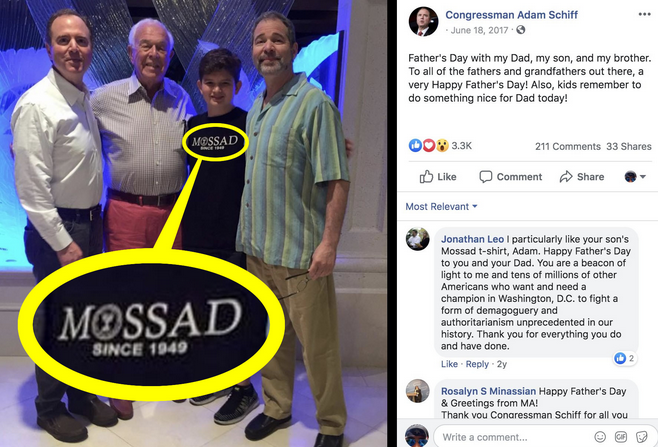Open the three-dot post options menu

[x=644, y=14]
